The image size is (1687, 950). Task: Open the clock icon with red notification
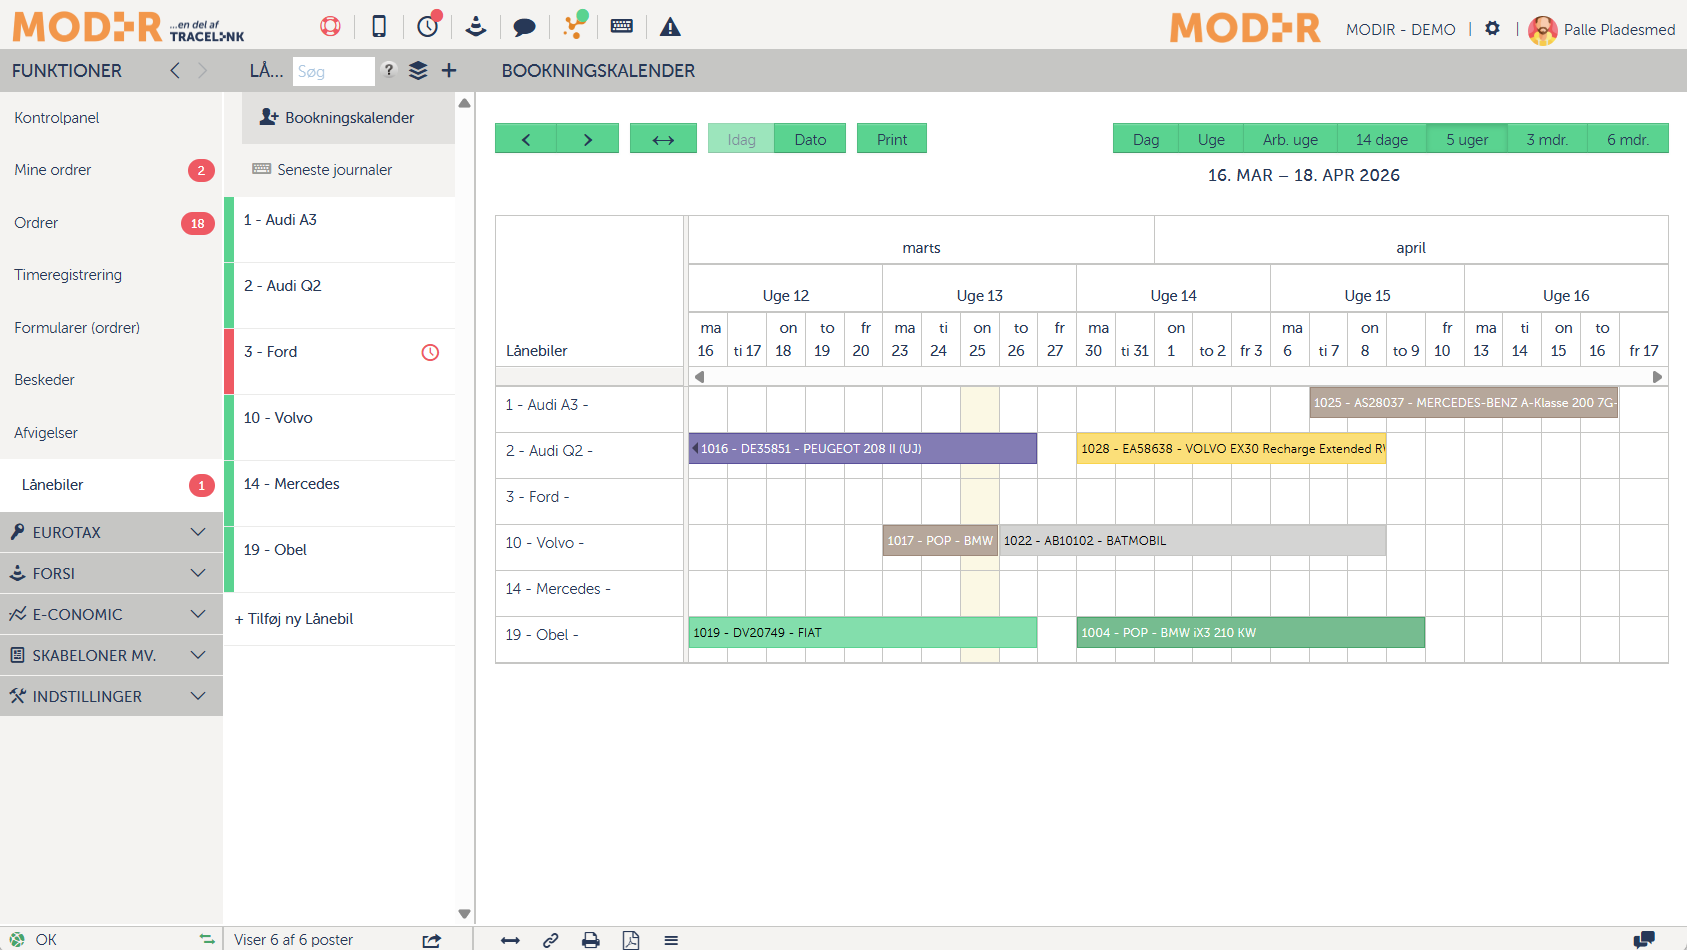pos(428,26)
